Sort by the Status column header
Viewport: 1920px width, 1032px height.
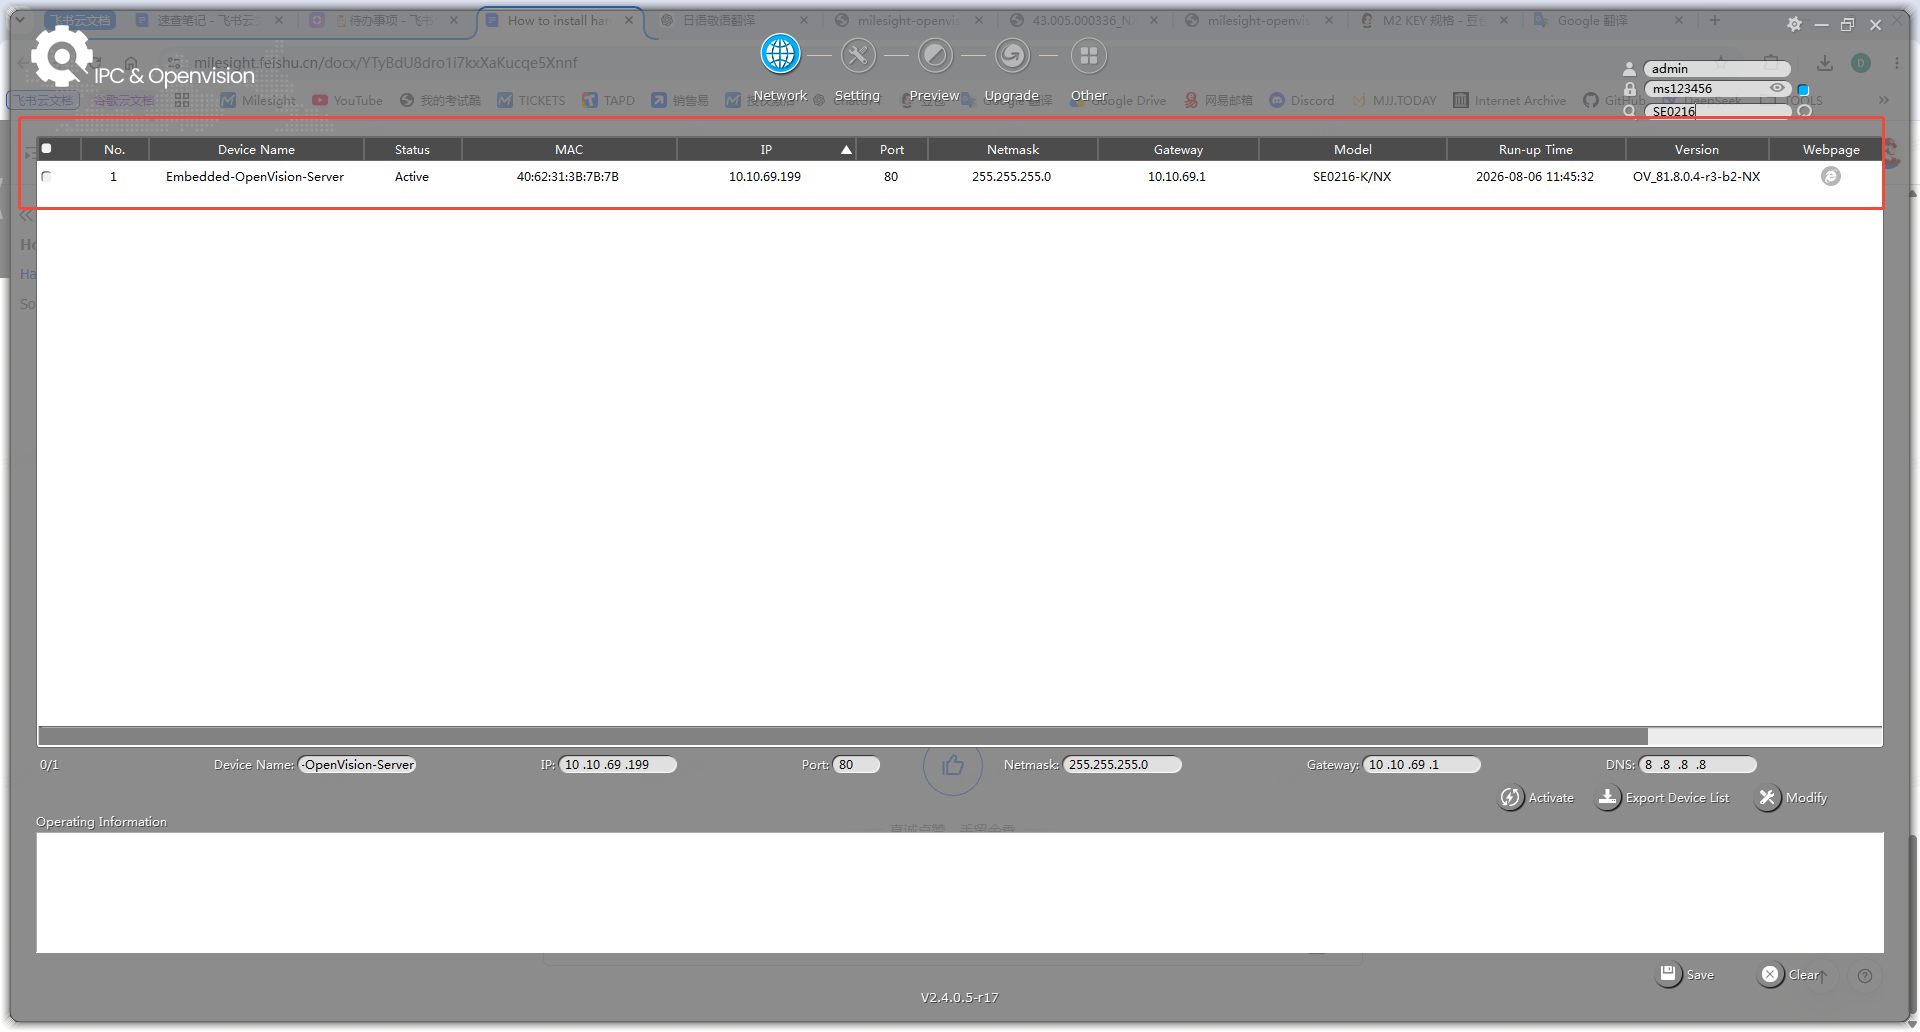click(412, 149)
